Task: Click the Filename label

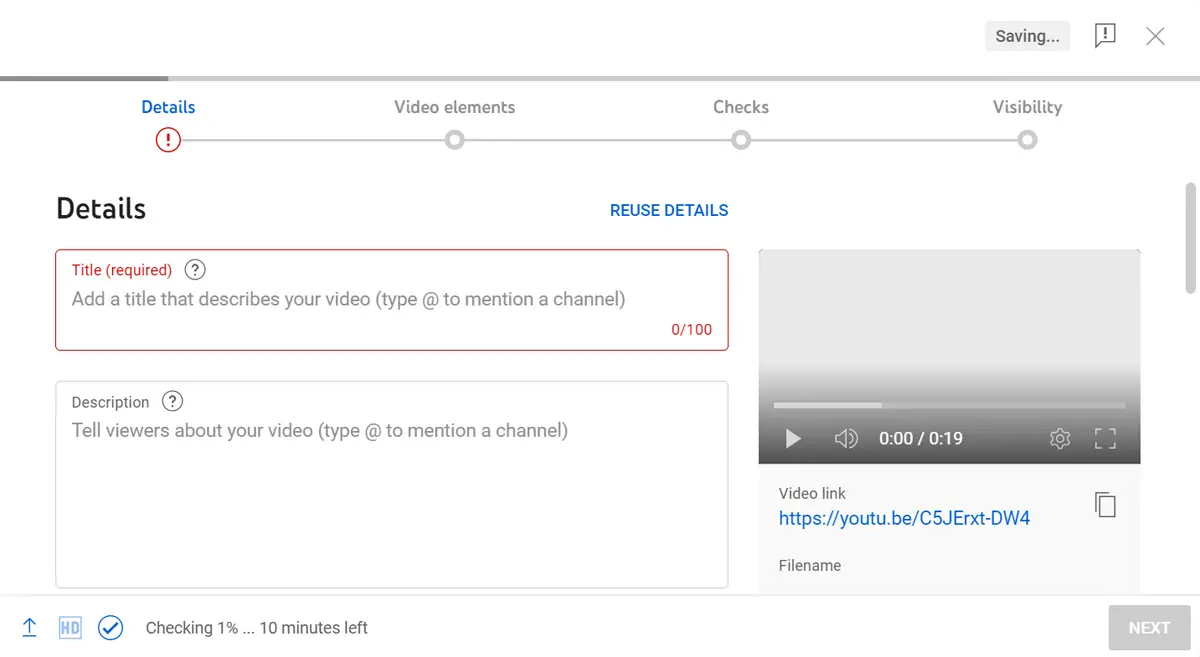Action: 810,565
